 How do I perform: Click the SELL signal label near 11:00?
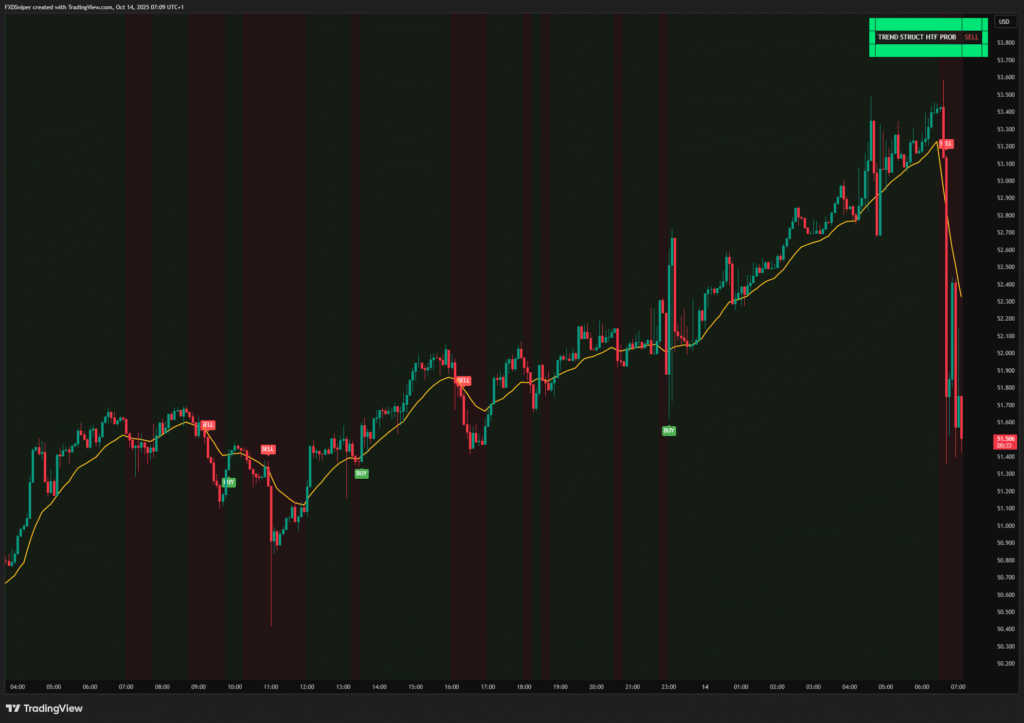point(268,450)
